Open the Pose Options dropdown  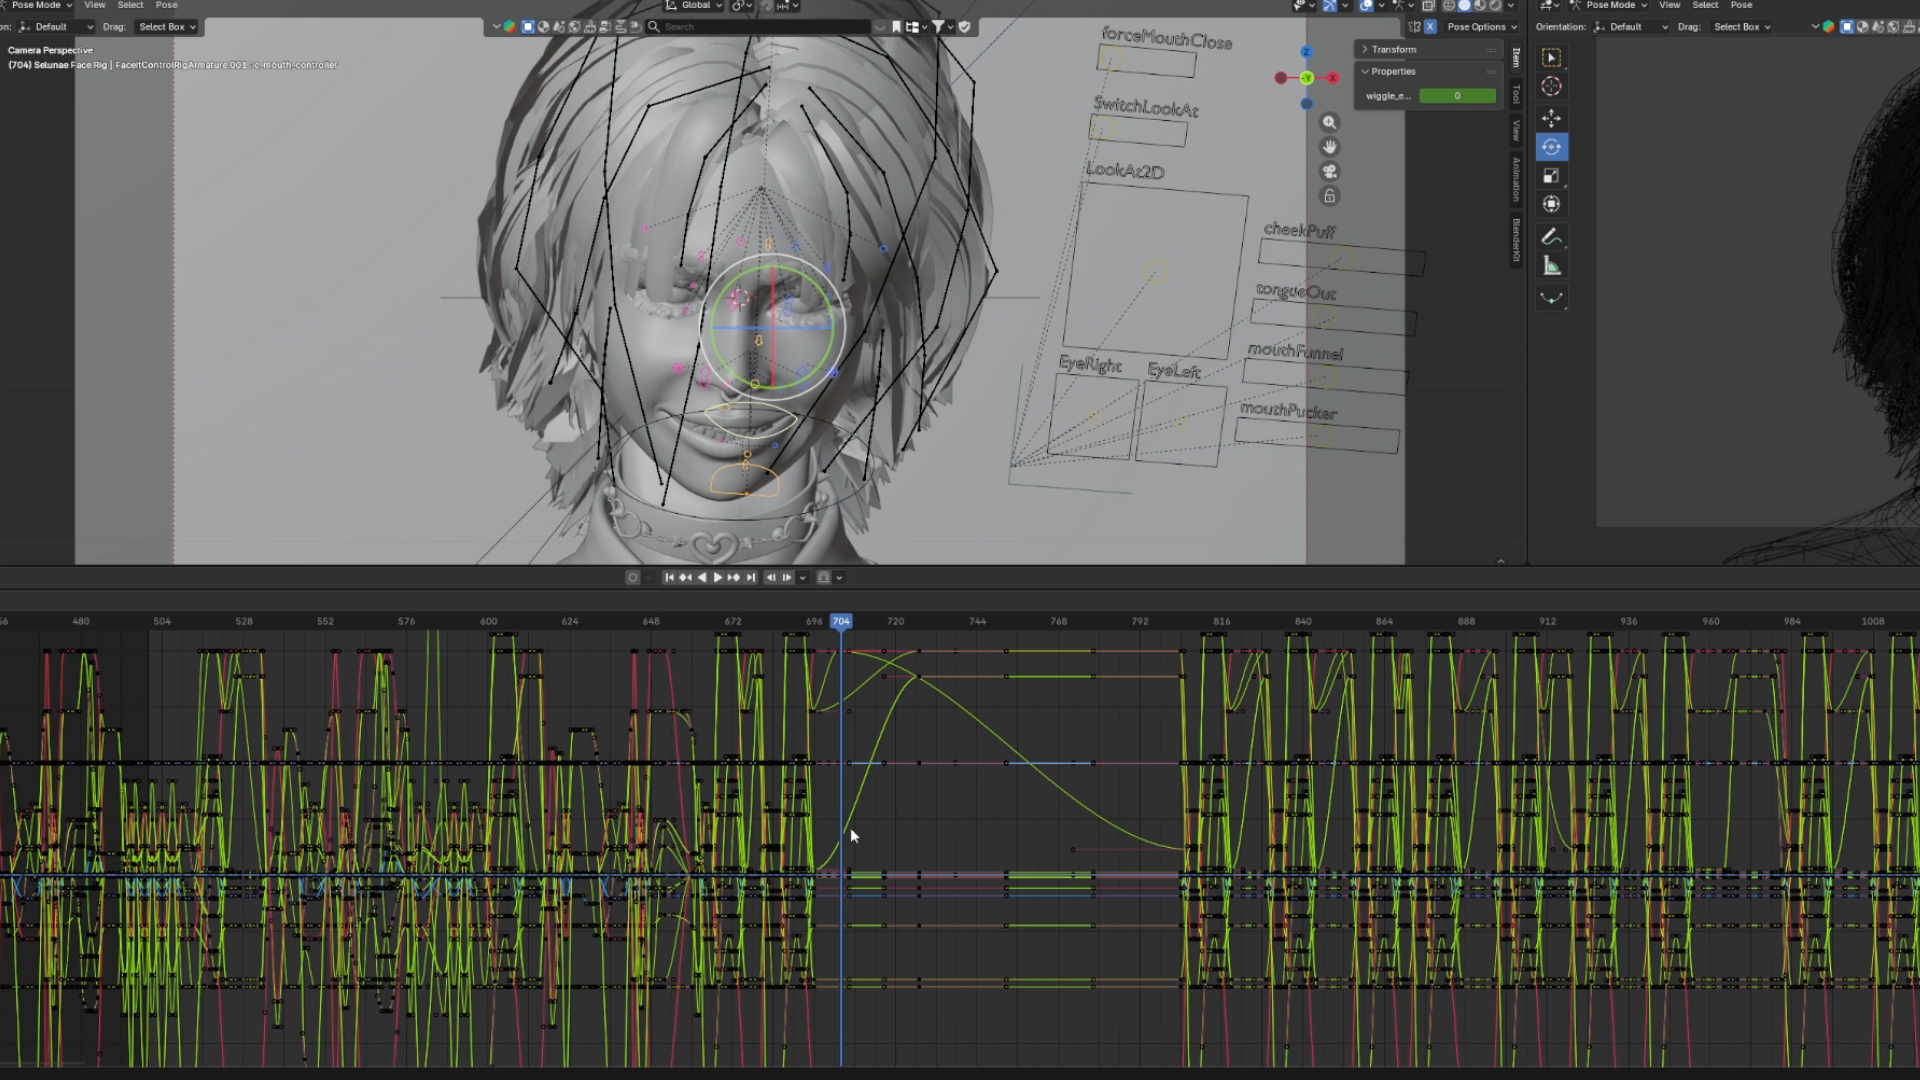click(1481, 27)
